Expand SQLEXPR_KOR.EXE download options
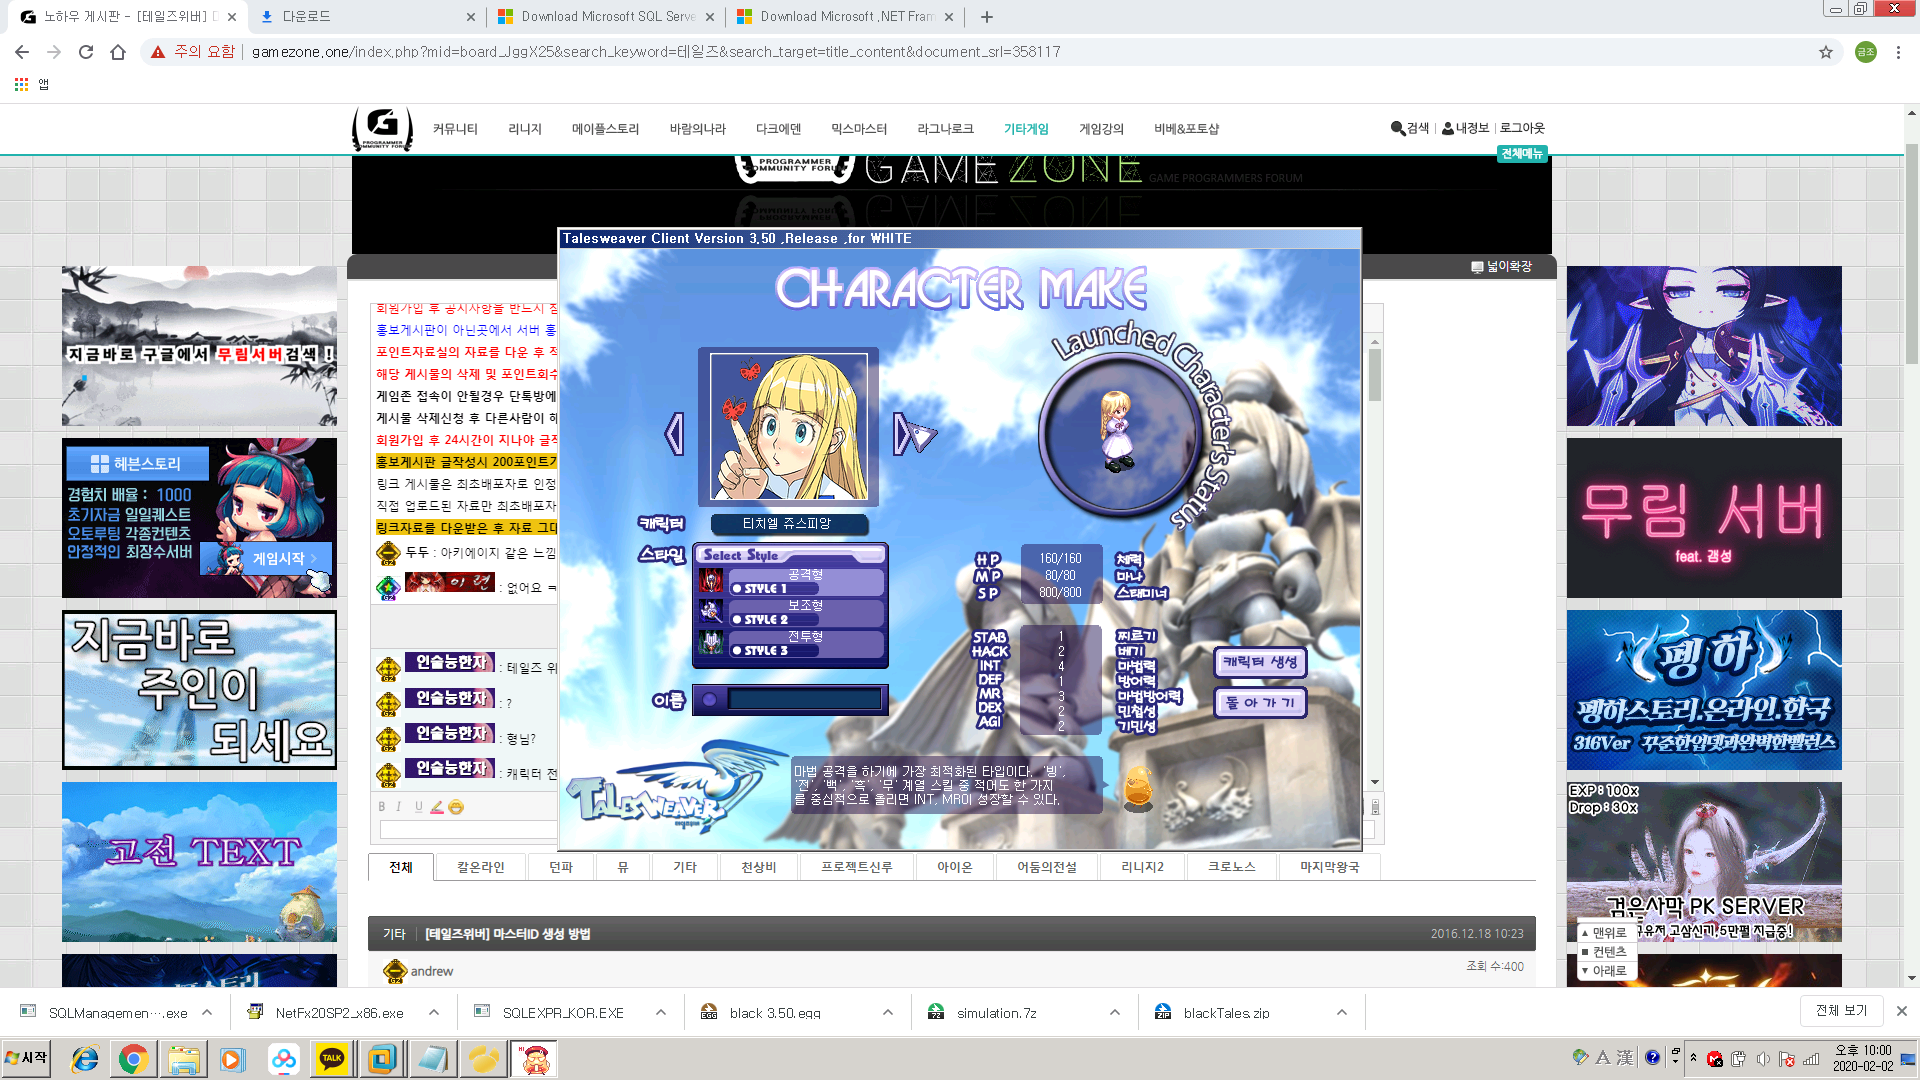1920x1080 pixels. [661, 1013]
